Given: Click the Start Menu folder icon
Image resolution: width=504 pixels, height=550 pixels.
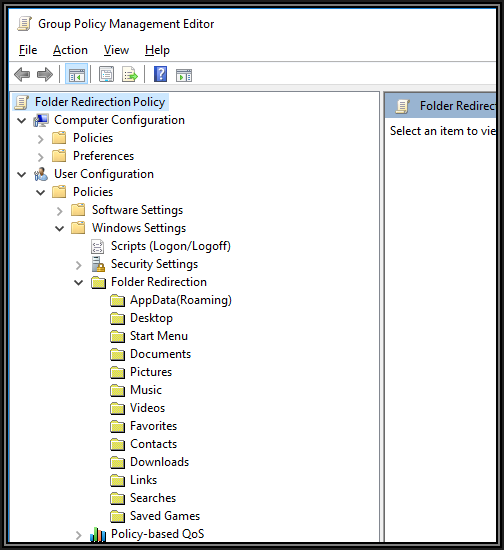Looking at the screenshot, I should point(117,336).
